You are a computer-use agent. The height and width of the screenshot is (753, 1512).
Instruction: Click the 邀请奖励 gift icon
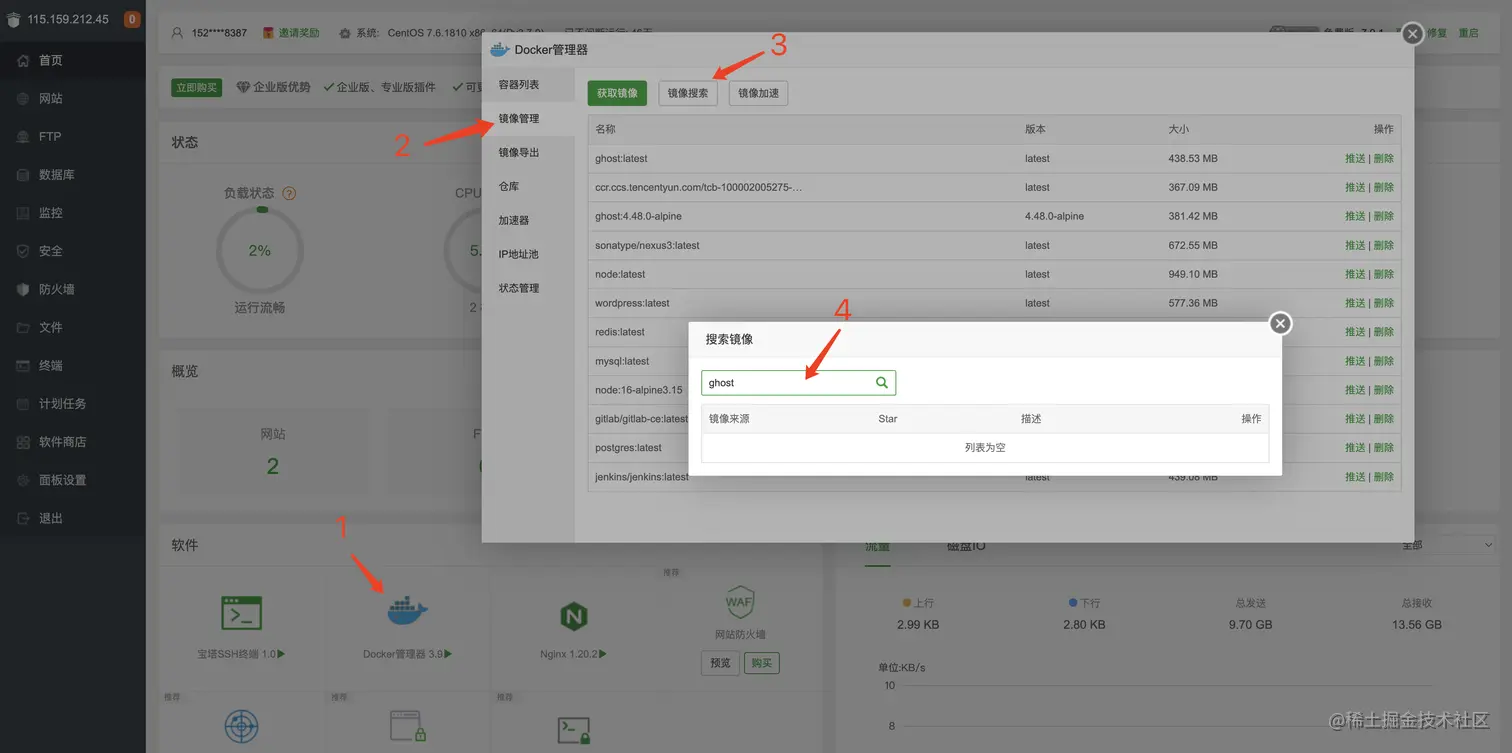click(268, 32)
